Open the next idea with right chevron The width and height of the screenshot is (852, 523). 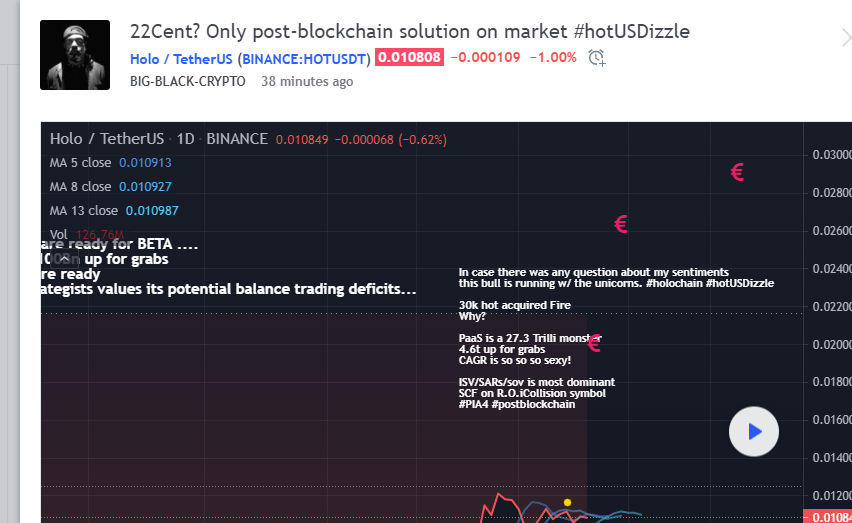tap(845, 39)
